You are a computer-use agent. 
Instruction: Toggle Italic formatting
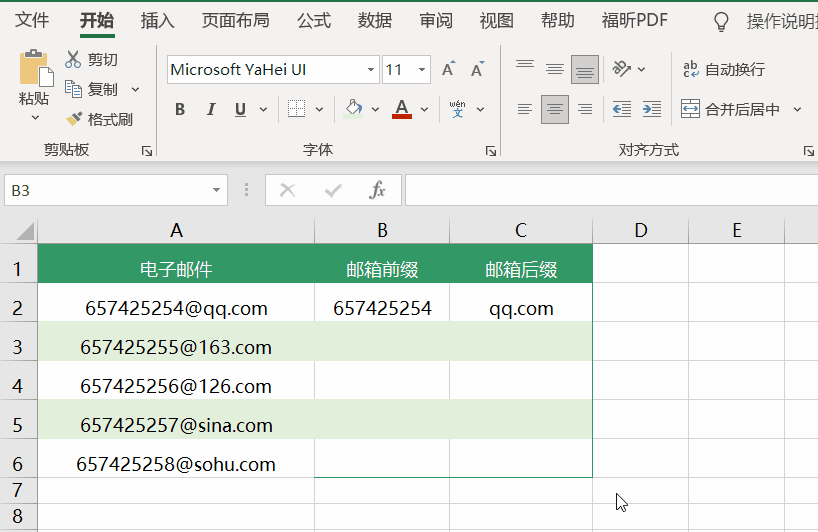[210, 109]
